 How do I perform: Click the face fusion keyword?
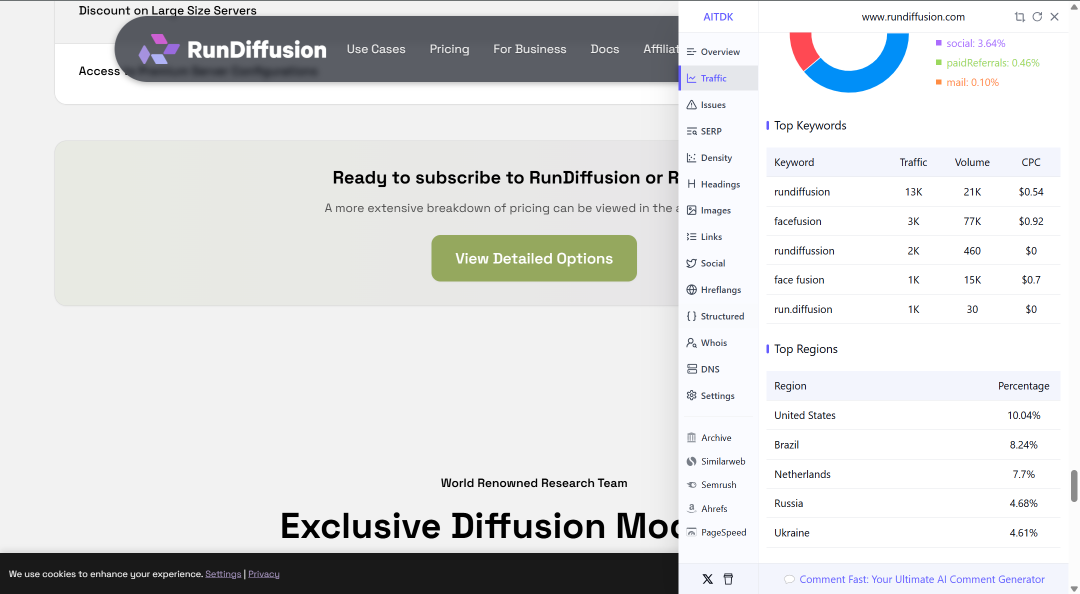(799, 280)
